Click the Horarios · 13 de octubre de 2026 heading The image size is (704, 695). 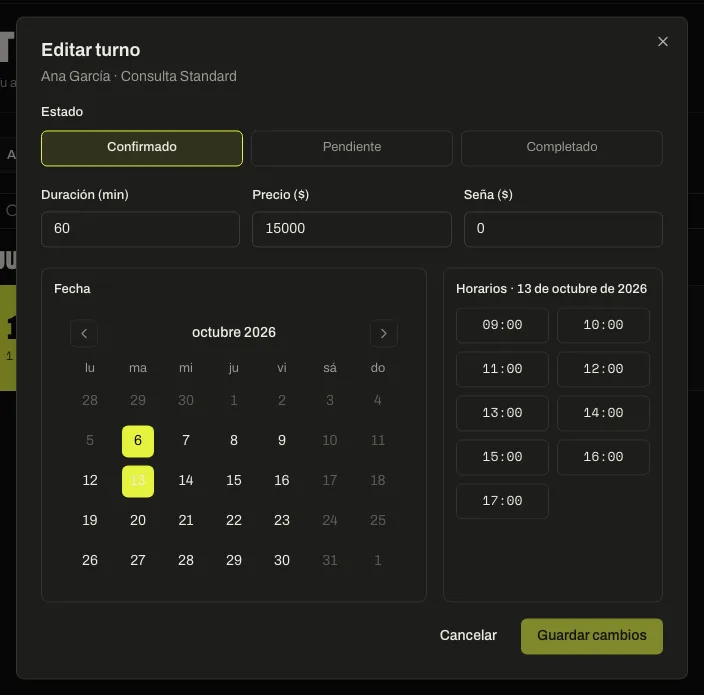(551, 289)
